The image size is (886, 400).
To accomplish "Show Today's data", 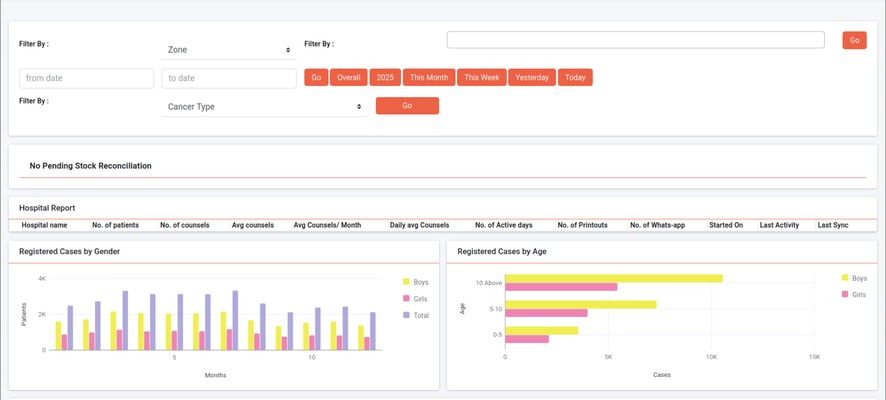I will 575,78.
